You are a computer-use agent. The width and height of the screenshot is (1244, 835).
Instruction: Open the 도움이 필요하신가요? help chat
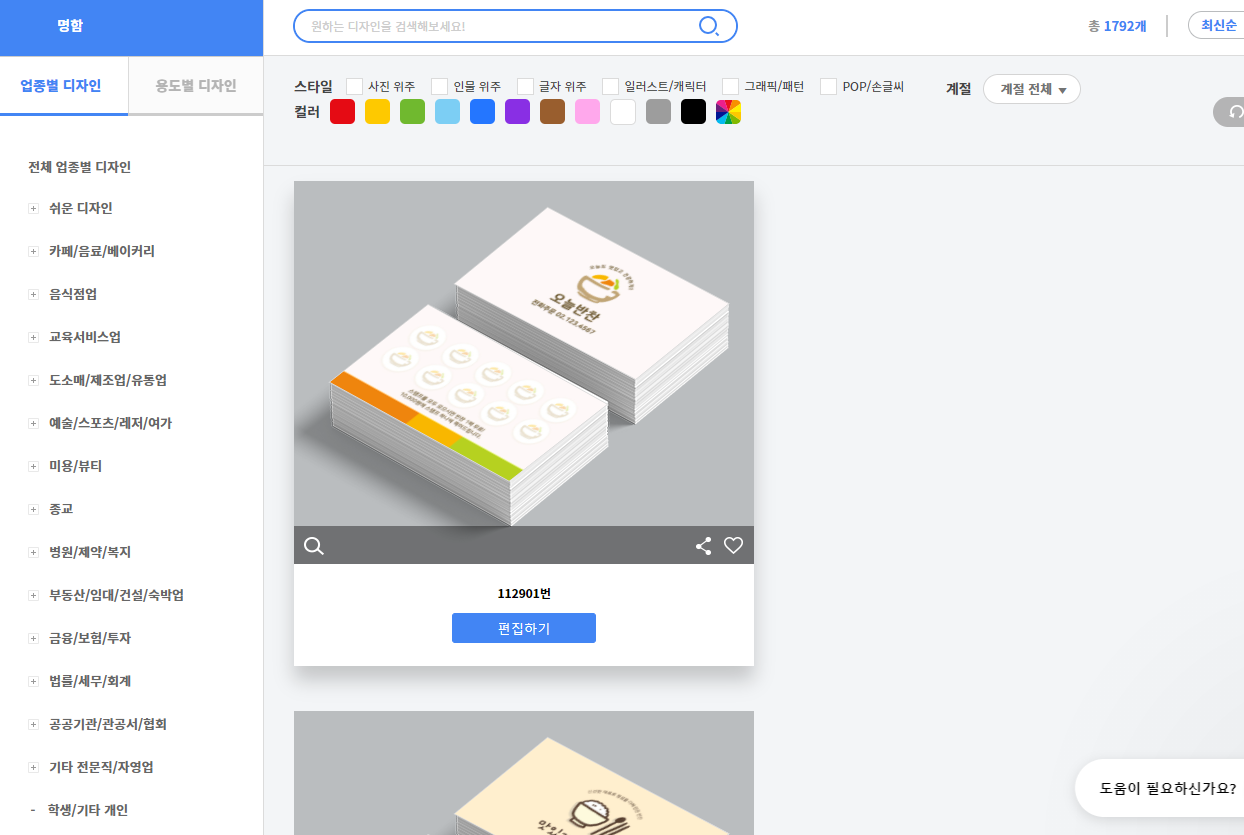point(1161,788)
